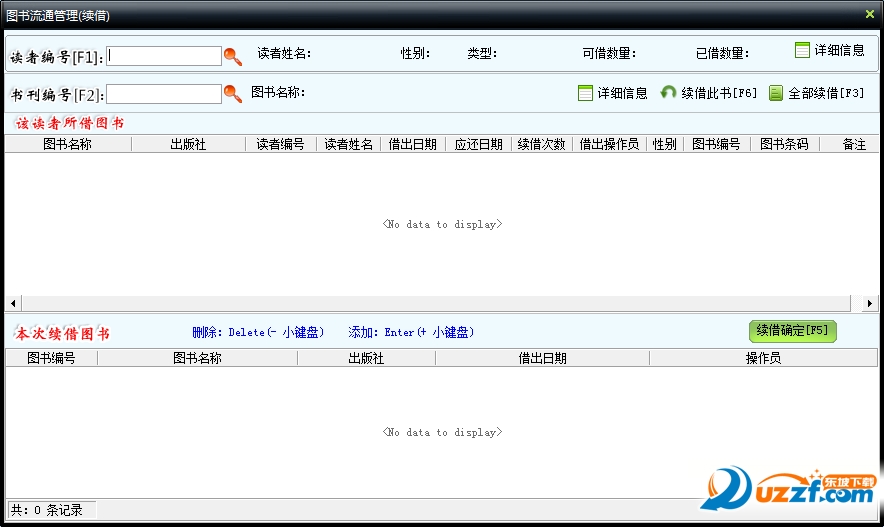Sort by 出版社 column in upper table

188,144
